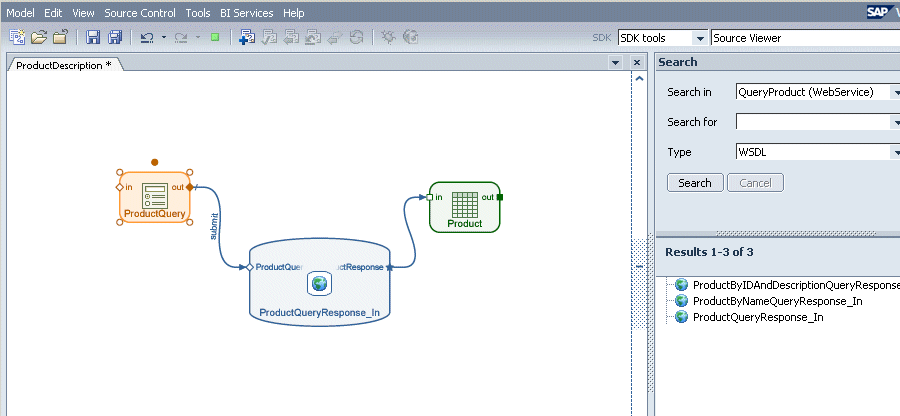Click the add to source control icon

point(247,38)
